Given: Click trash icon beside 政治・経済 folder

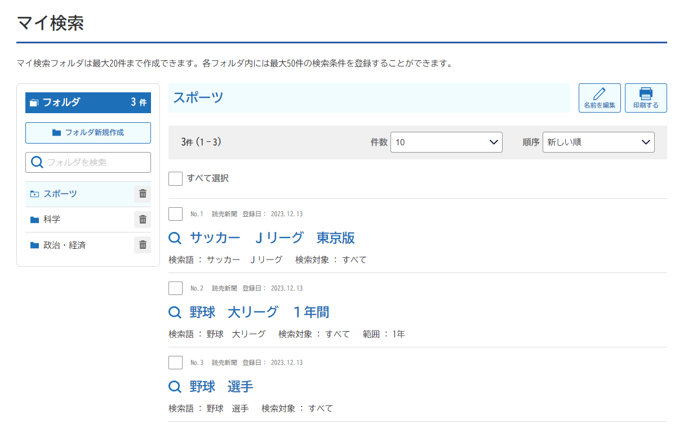Looking at the screenshot, I should (142, 245).
